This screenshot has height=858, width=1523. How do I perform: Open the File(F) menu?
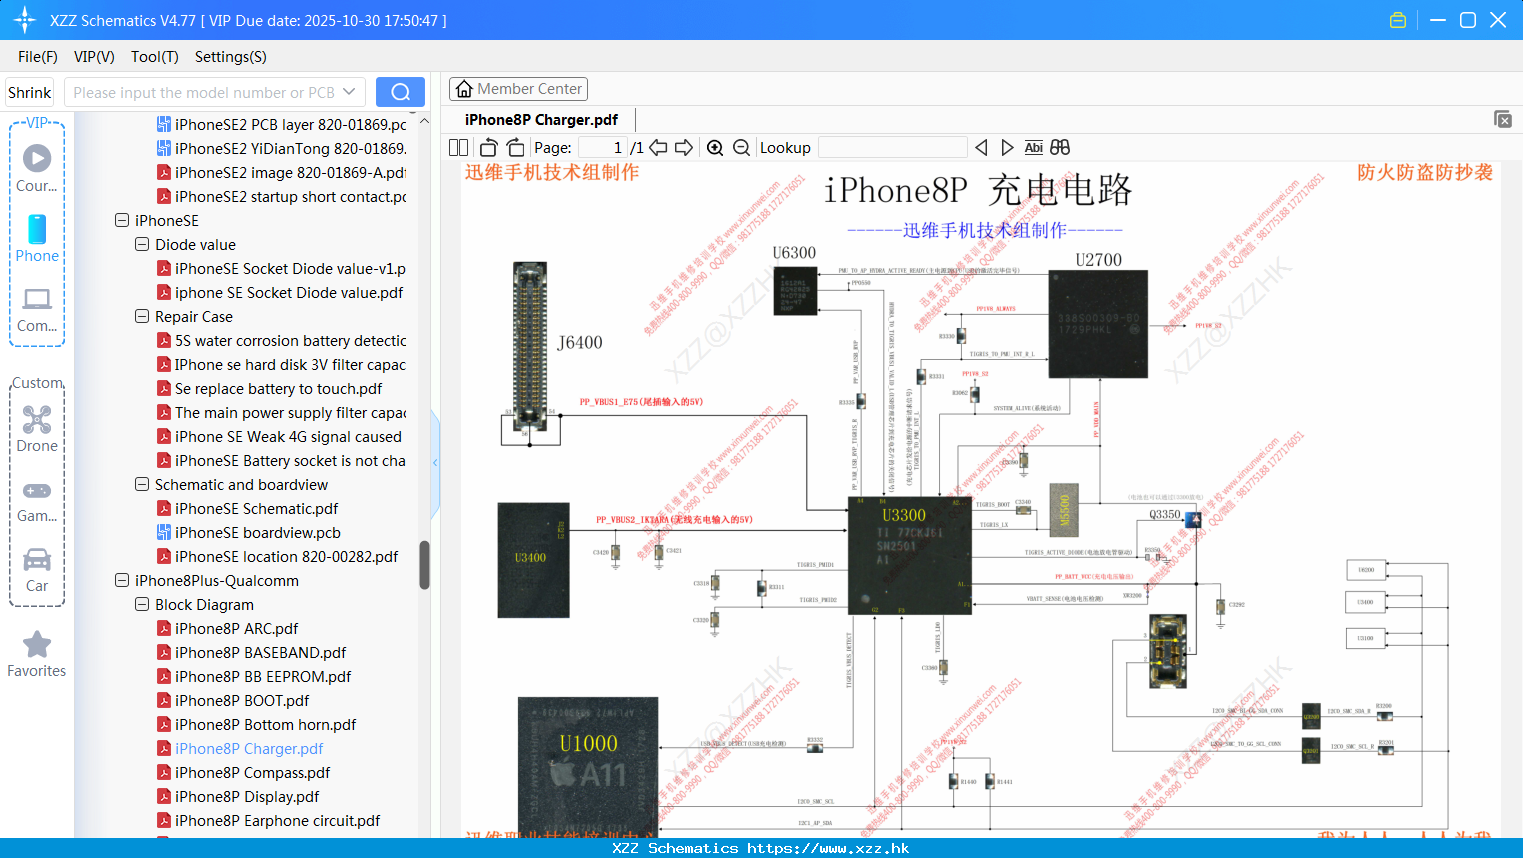(x=38, y=57)
